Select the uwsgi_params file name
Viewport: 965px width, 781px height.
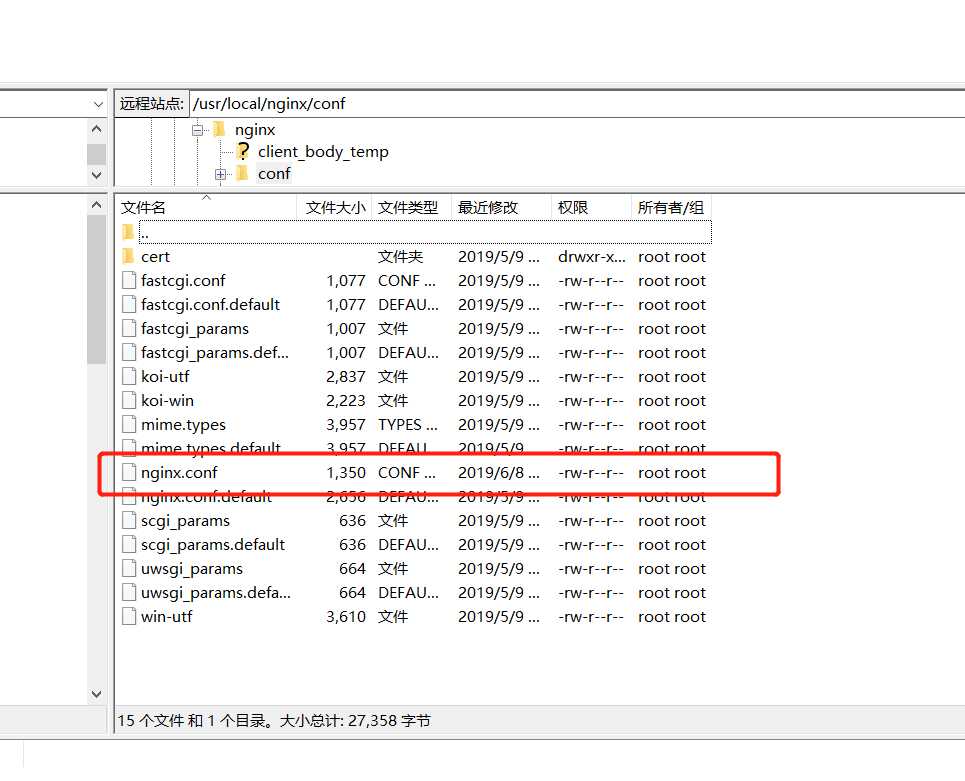192,569
